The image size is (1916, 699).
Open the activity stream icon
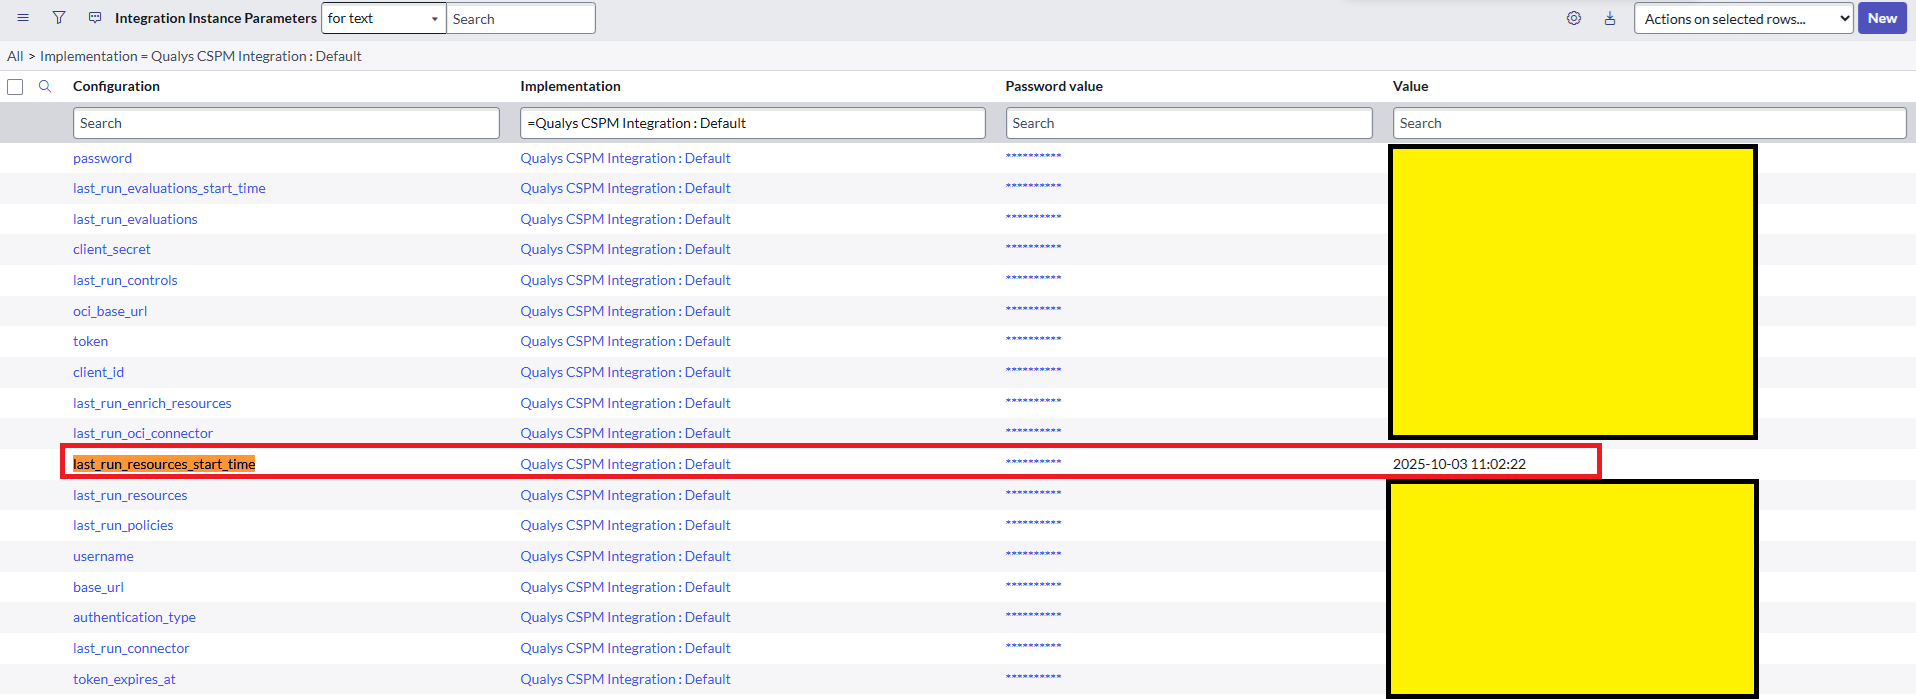pos(95,18)
